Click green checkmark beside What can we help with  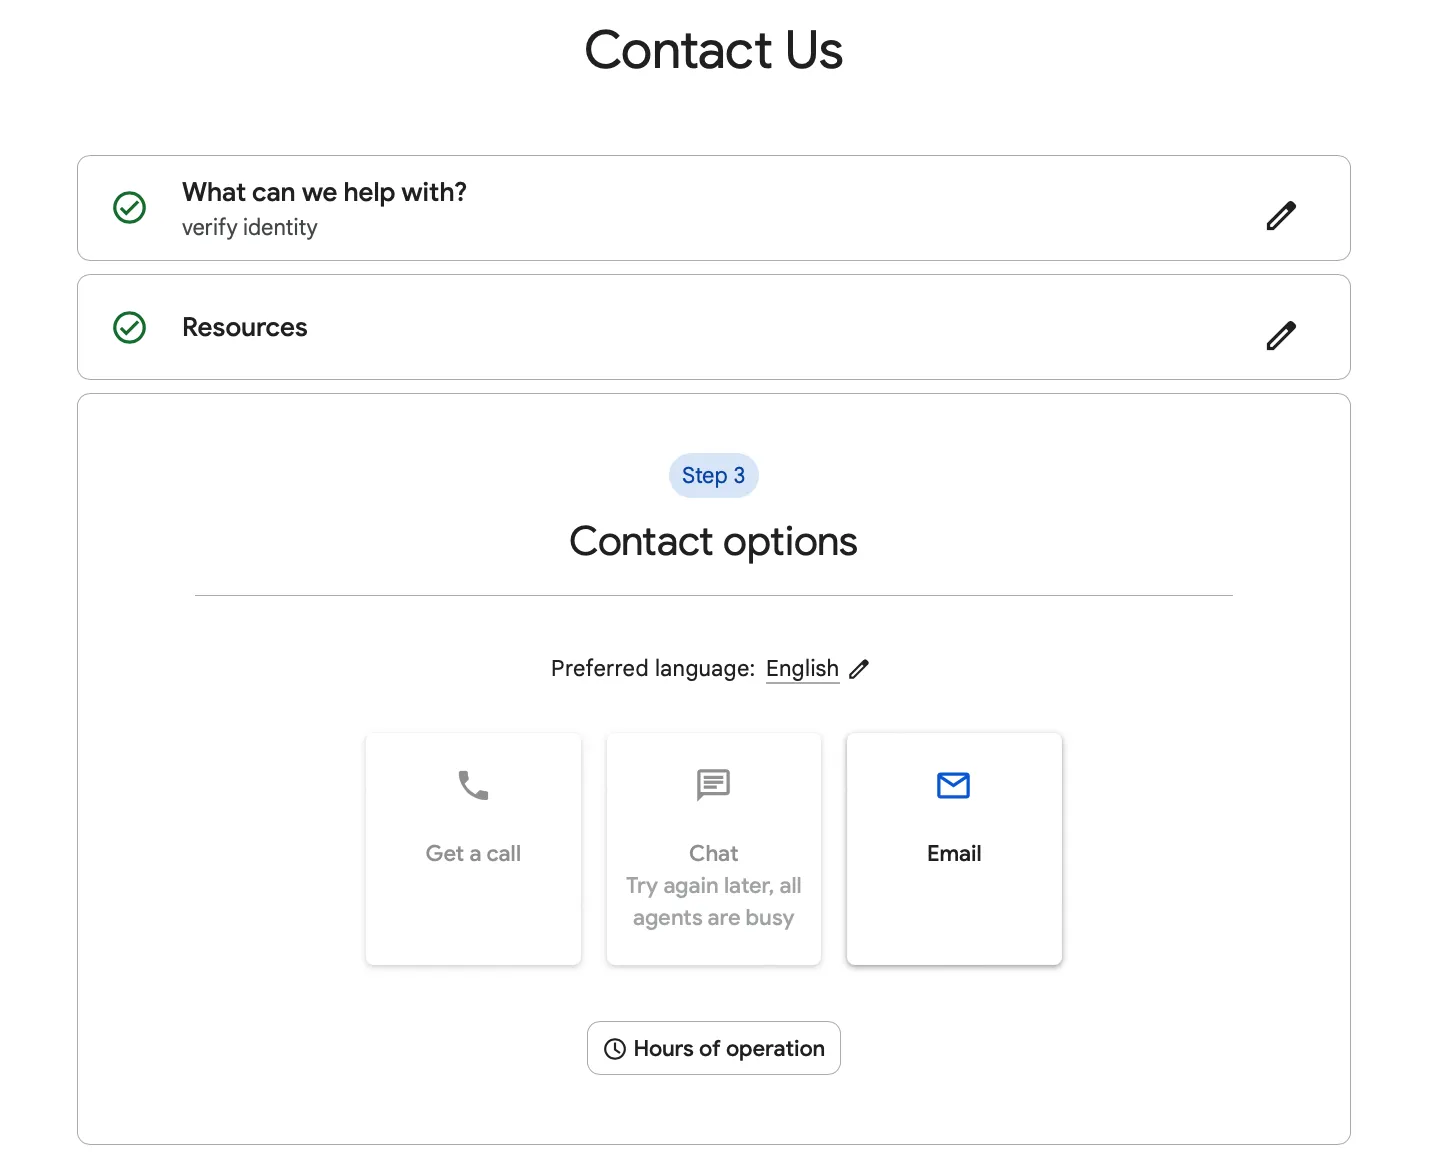(130, 208)
